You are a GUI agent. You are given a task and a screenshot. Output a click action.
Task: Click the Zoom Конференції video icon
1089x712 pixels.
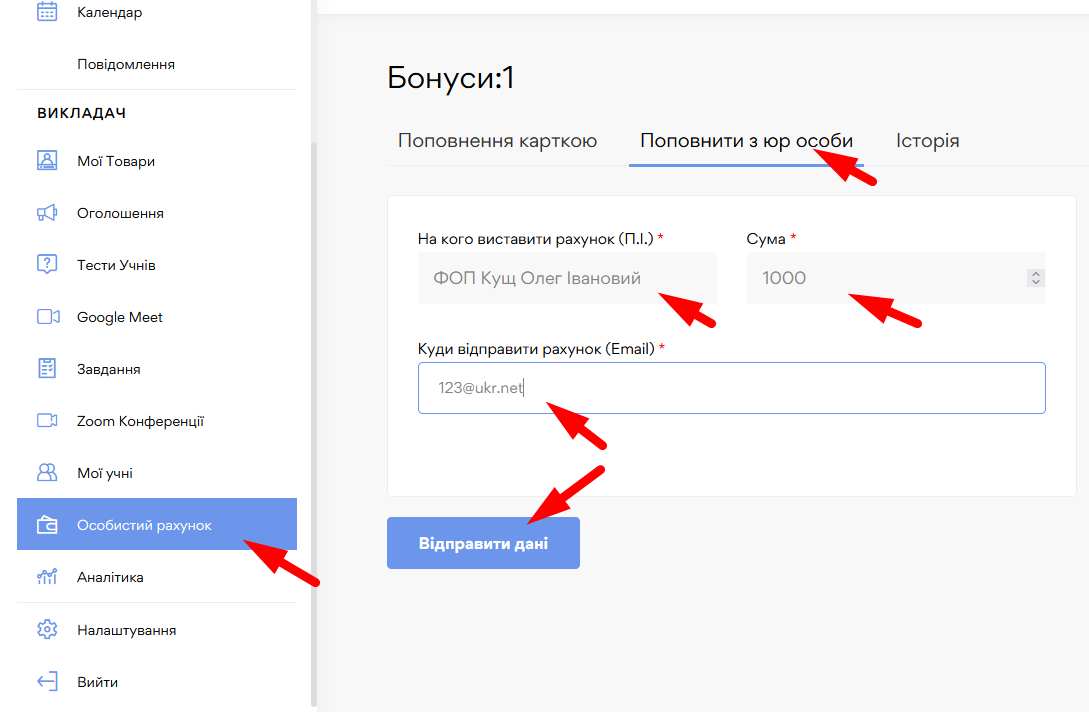coord(47,421)
